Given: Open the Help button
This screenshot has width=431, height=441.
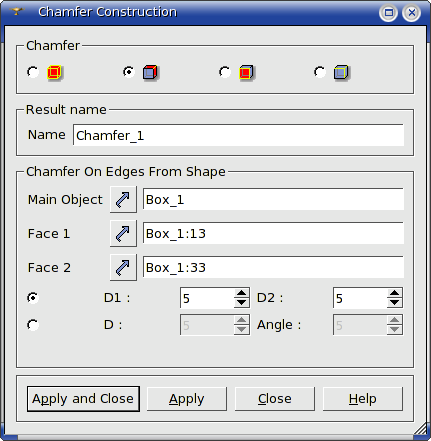Looking at the screenshot, I should (x=363, y=399).
